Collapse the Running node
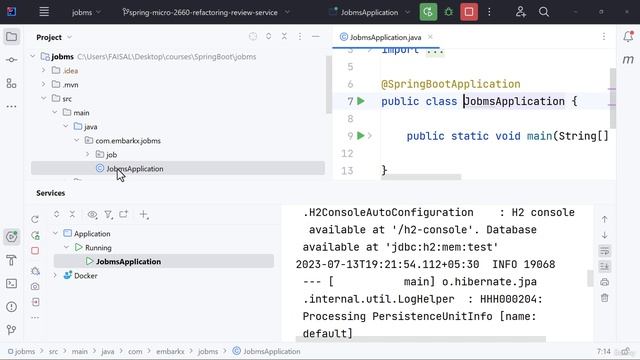The height and width of the screenshot is (360, 640). point(66,247)
